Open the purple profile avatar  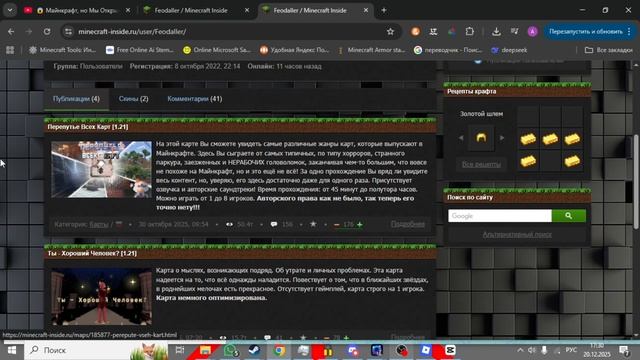click(532, 31)
